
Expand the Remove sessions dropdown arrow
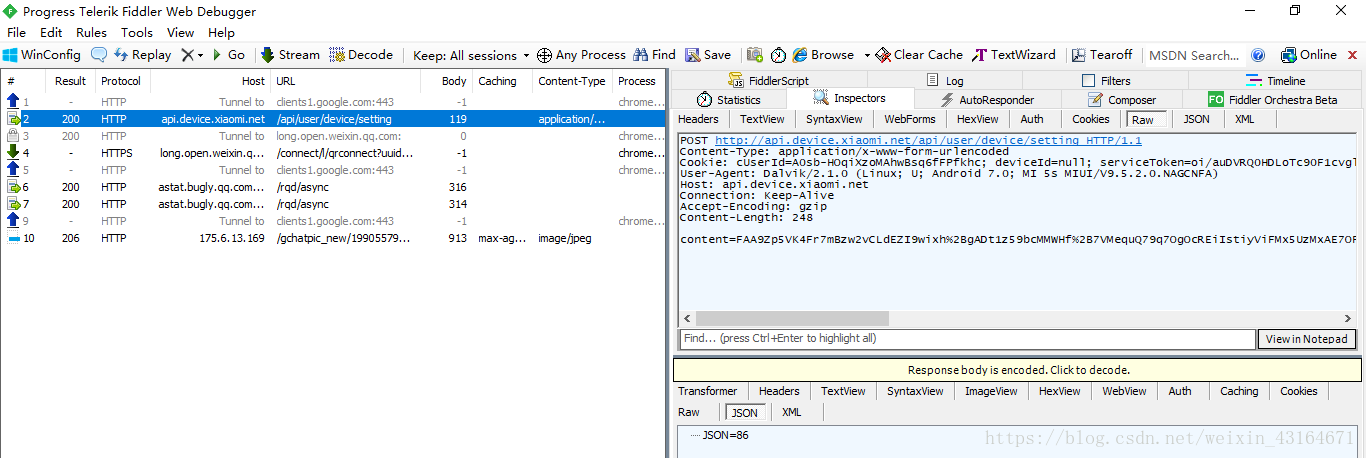pyautogui.click(x=200, y=55)
